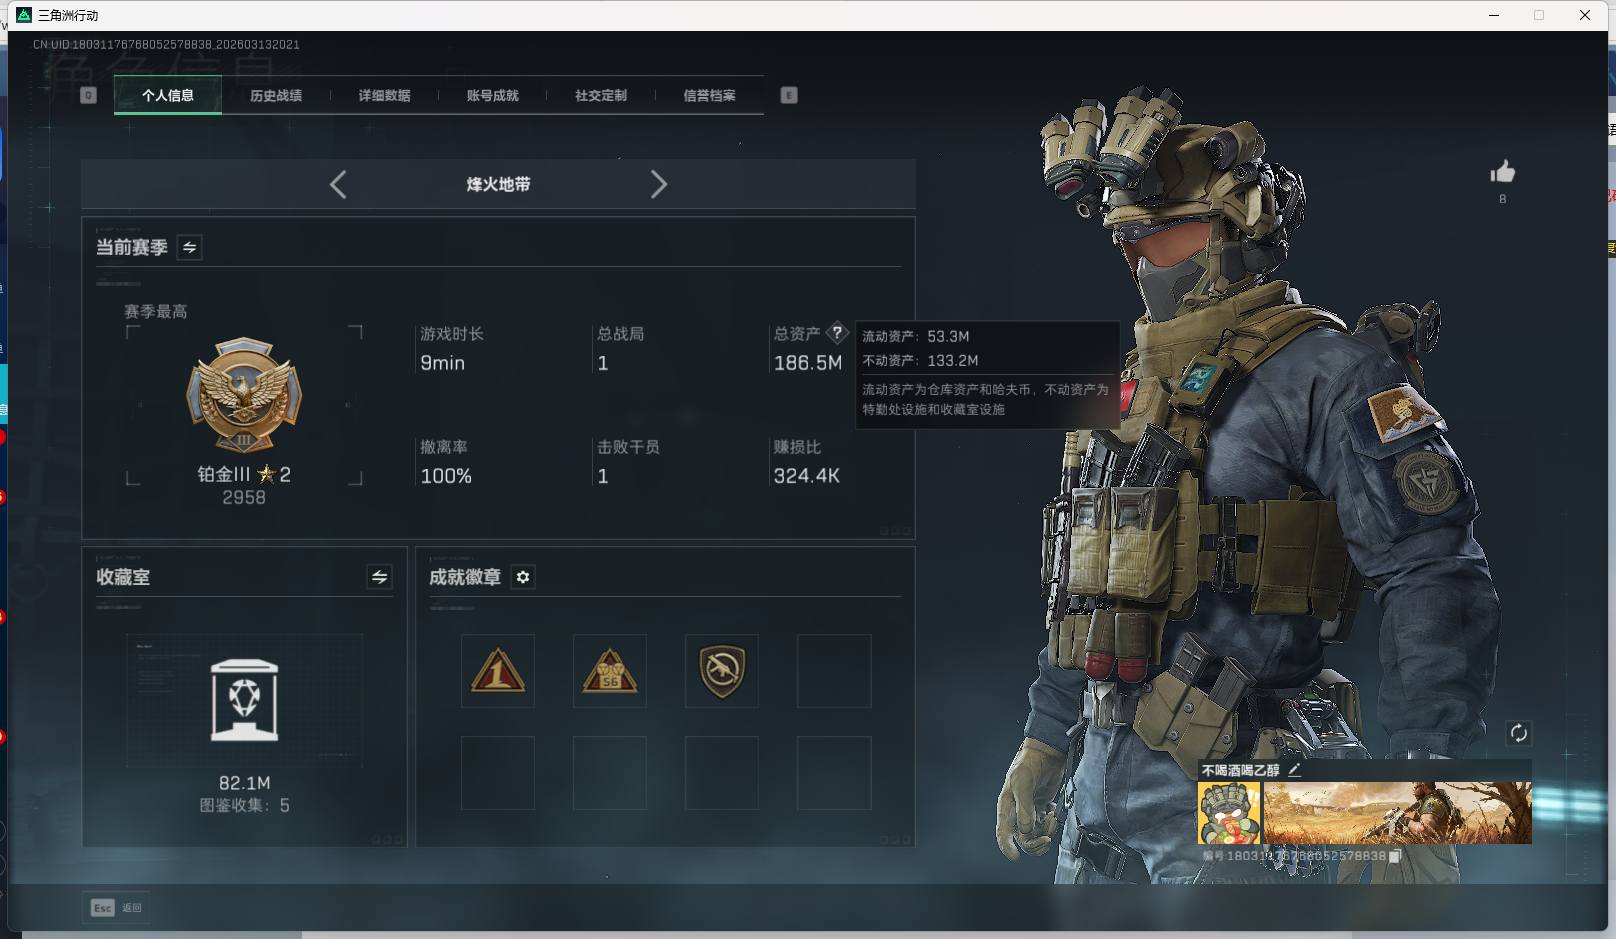Image resolution: width=1616 pixels, height=939 pixels.
Task: Click the character rotate refresh icon
Action: [1519, 733]
